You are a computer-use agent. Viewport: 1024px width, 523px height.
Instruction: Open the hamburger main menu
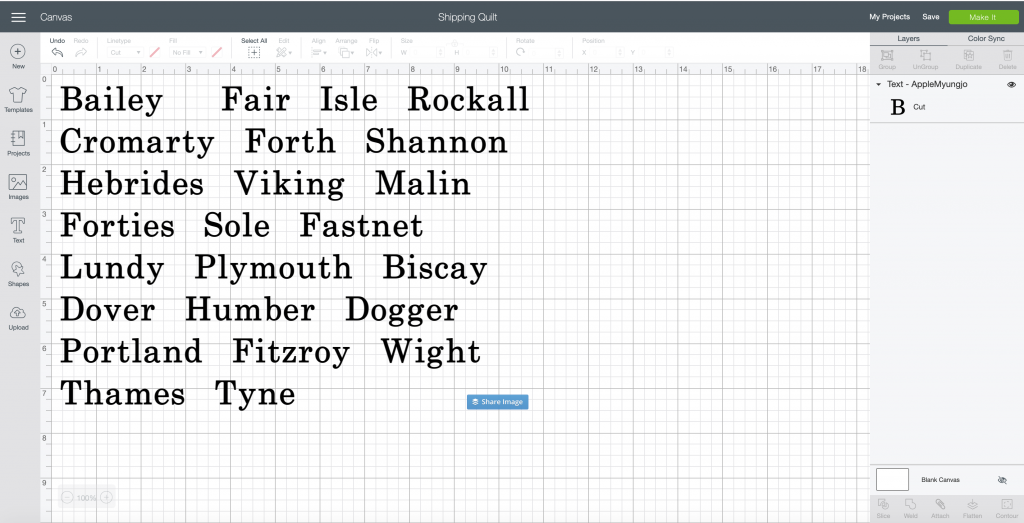pyautogui.click(x=18, y=17)
